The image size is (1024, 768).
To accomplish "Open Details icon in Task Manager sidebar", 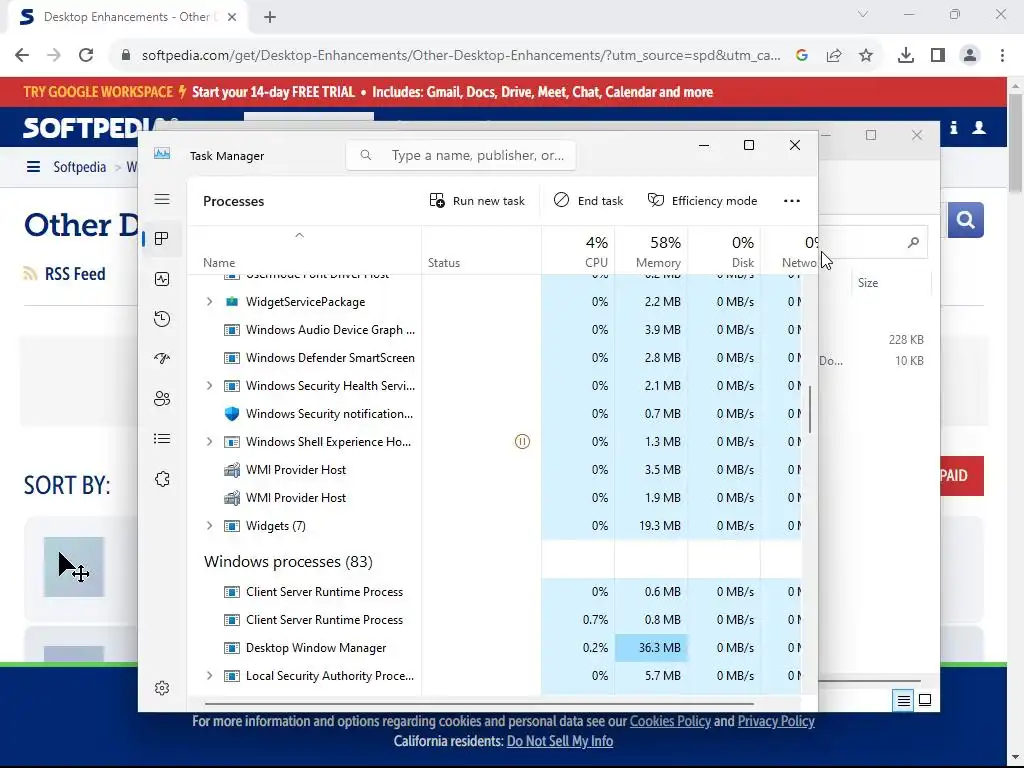I will pyautogui.click(x=162, y=439).
